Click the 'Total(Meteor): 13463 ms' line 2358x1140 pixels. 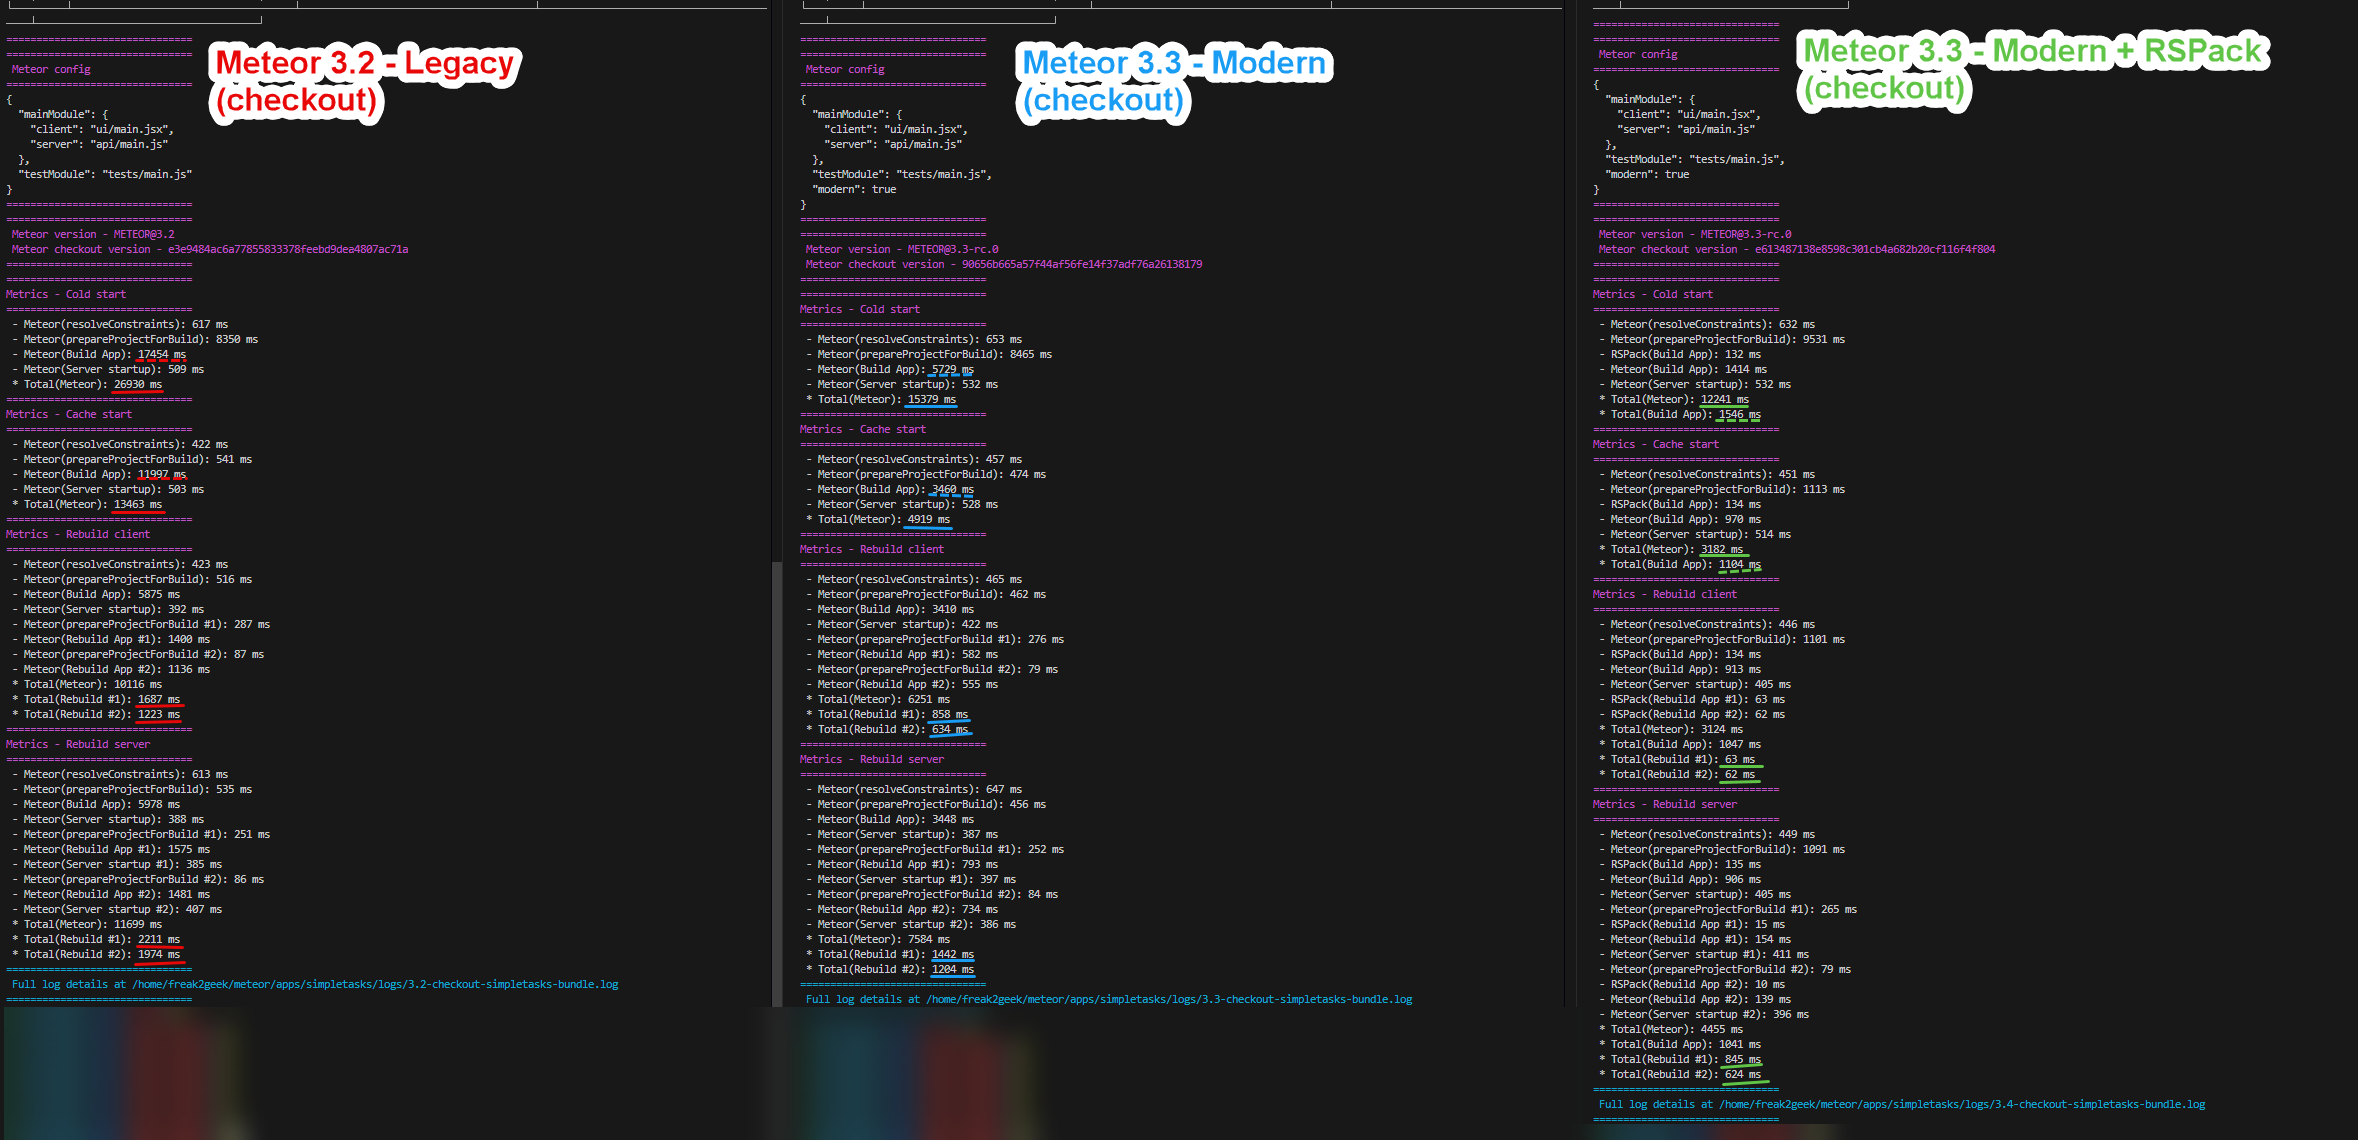point(87,504)
